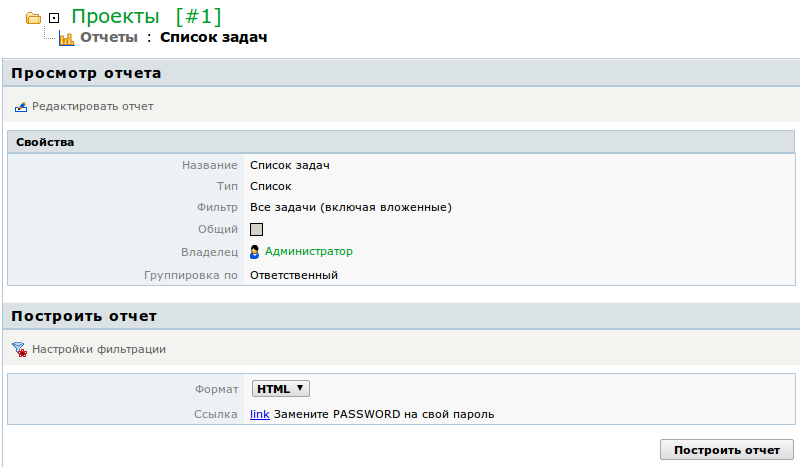This screenshot has width=800, height=467.
Task: Select the Список задач breadcrumb title
Action: [214, 38]
